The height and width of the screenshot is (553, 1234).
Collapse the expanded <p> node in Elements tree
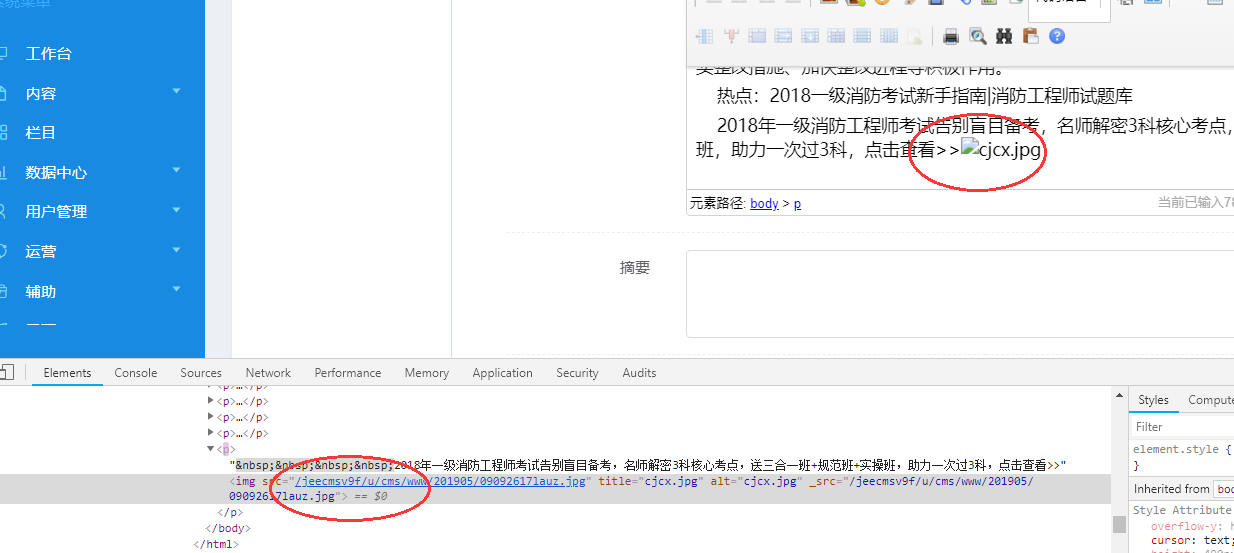(x=211, y=449)
